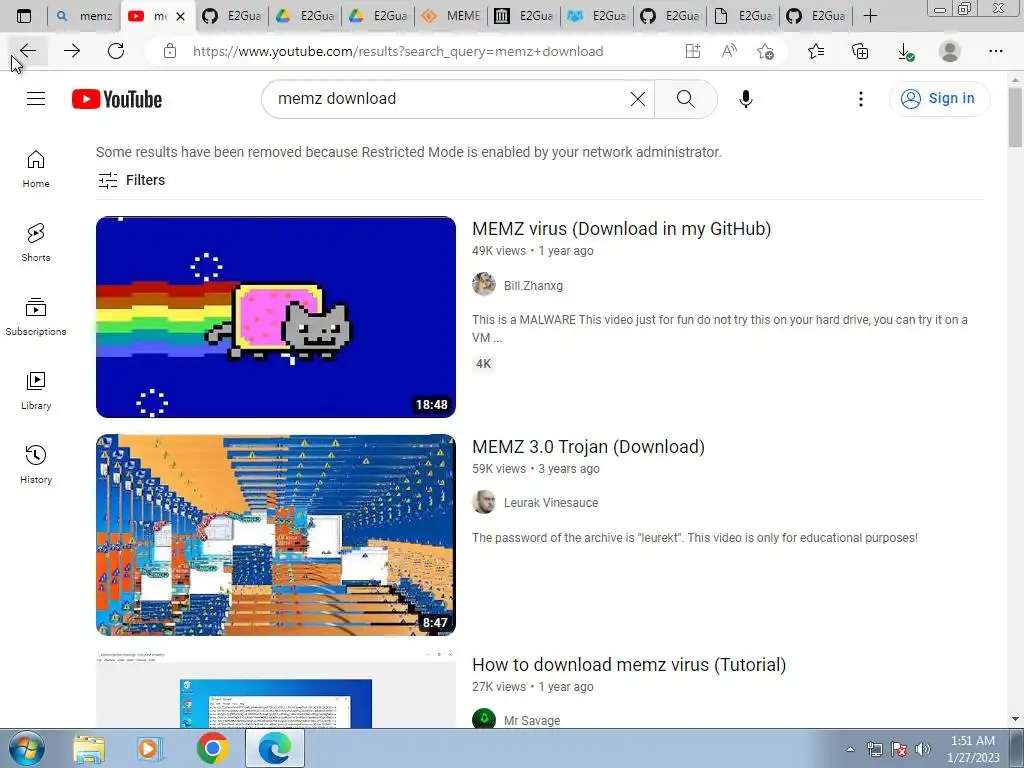The image size is (1024, 768).
Task: View site info via the address bar lock icon
Action: pos(170,51)
